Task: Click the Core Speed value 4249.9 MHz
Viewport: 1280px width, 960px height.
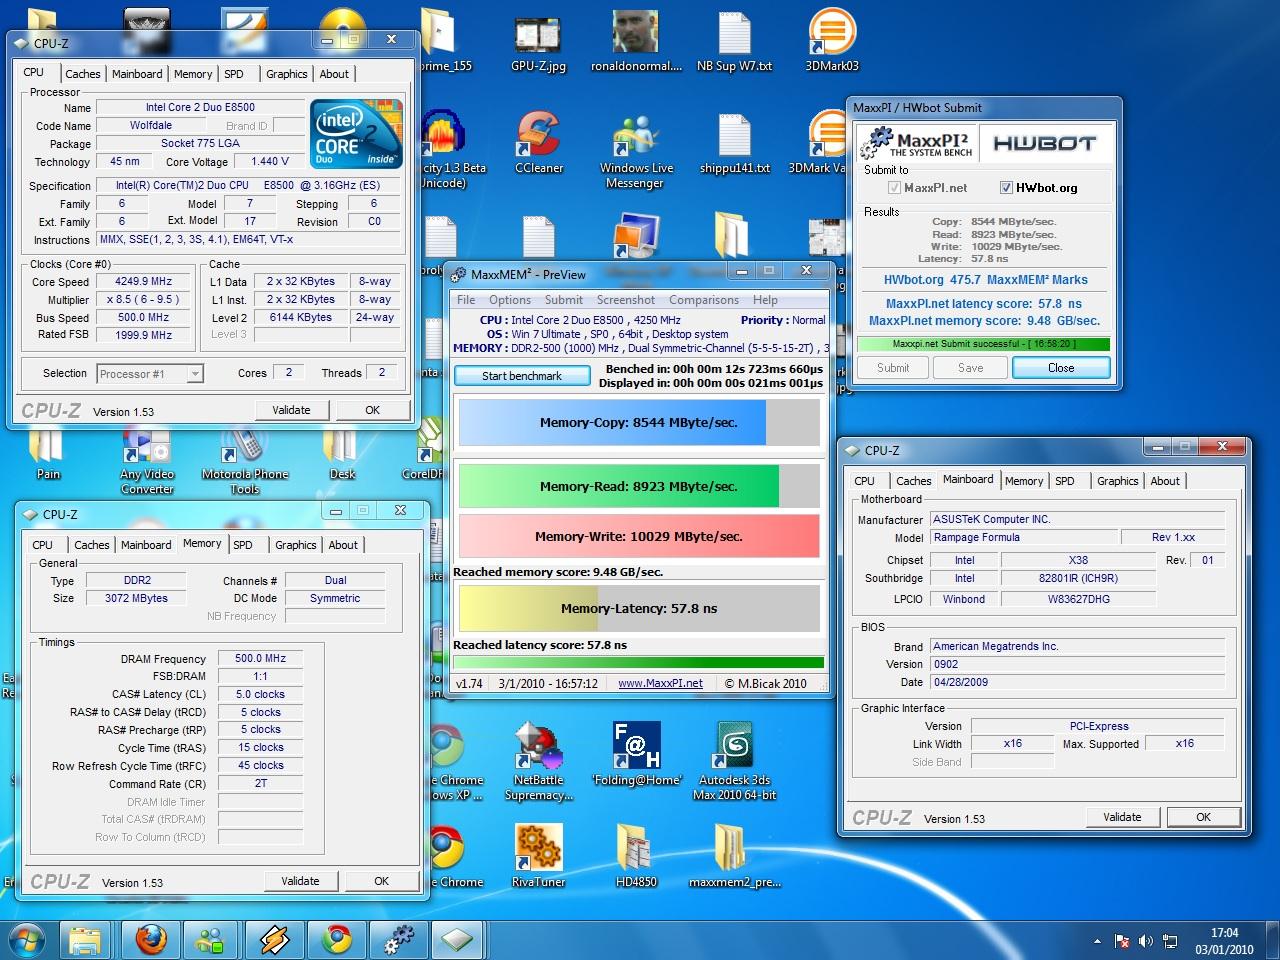Action: pos(143,282)
